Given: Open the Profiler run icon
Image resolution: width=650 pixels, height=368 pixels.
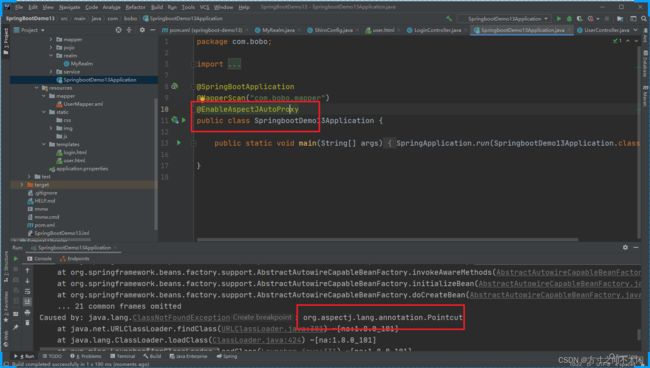Looking at the screenshot, I should 590,19.
